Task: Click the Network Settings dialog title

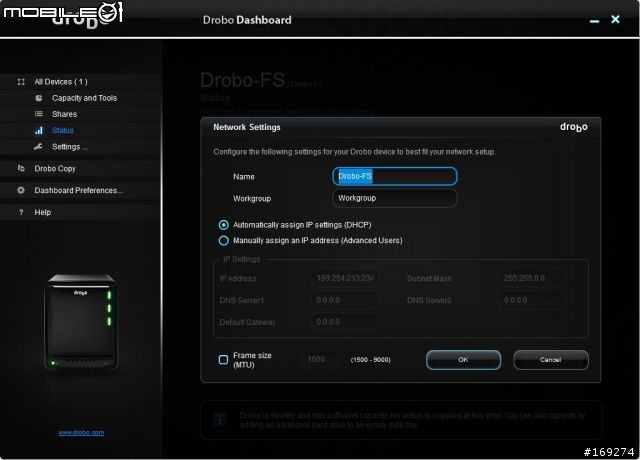Action: point(247,127)
